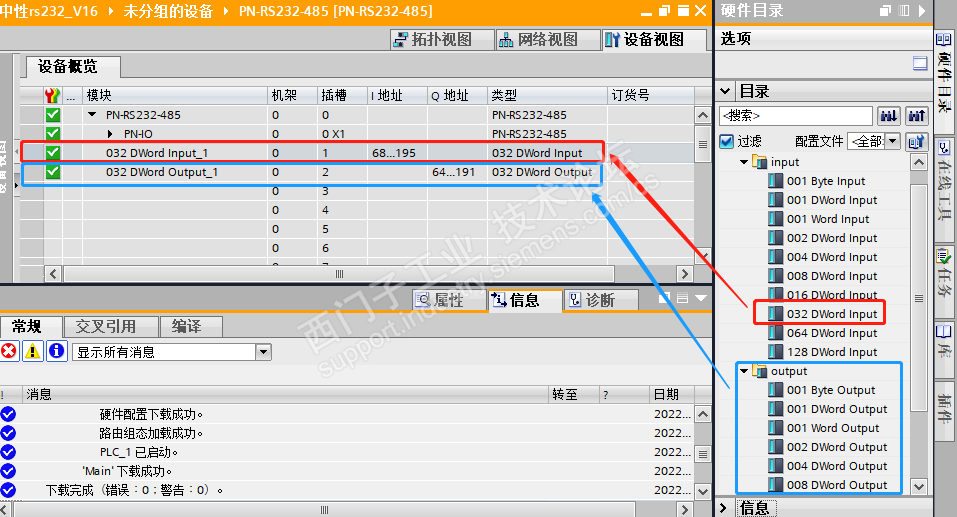Collapse the PN-RS232-485 device row
Viewport: 957px width, 517px height.
pos(92,114)
